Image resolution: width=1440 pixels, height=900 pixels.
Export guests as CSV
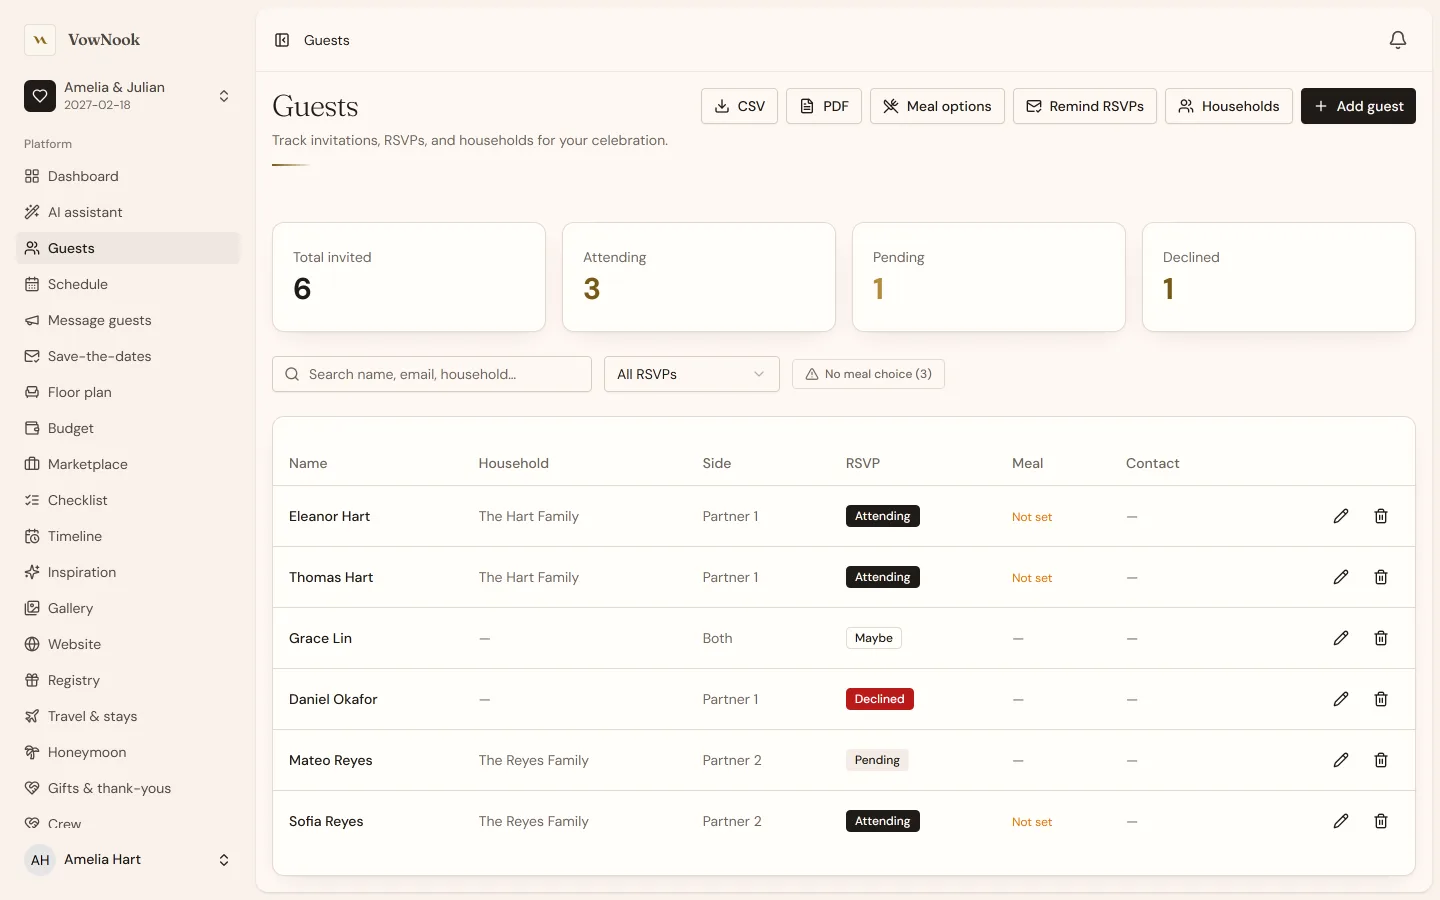tap(739, 106)
